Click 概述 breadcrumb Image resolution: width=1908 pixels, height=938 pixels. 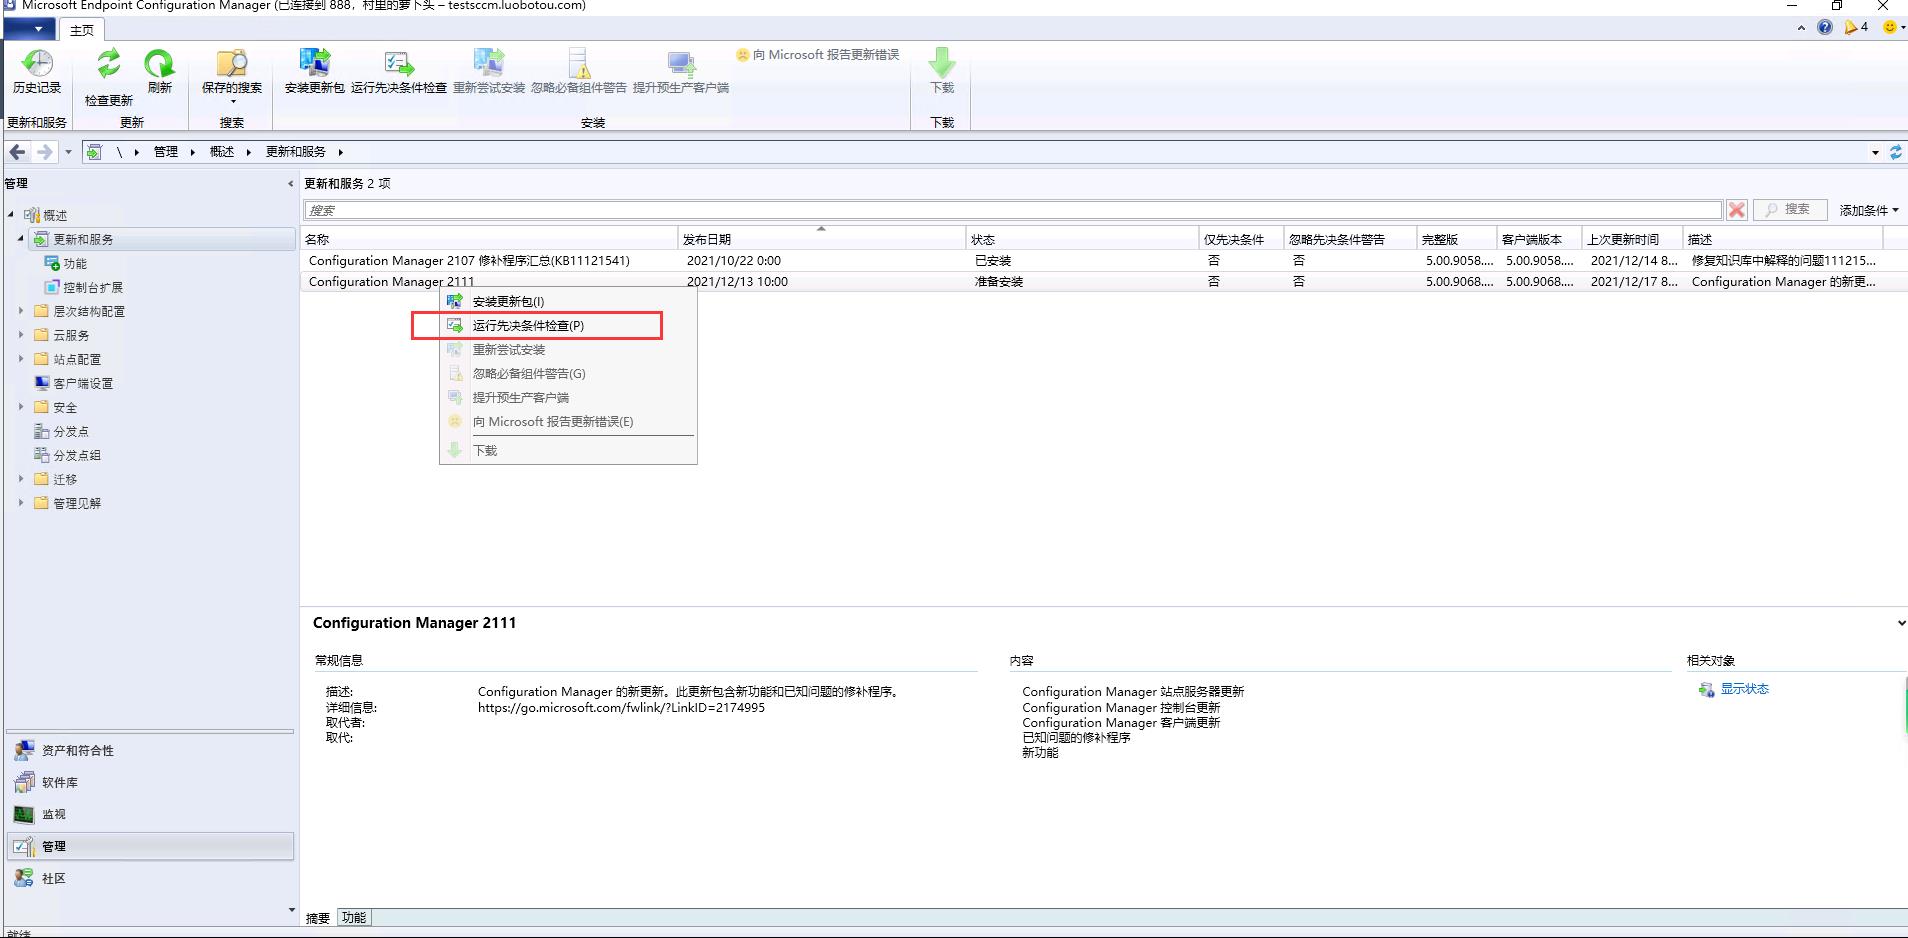click(x=222, y=152)
